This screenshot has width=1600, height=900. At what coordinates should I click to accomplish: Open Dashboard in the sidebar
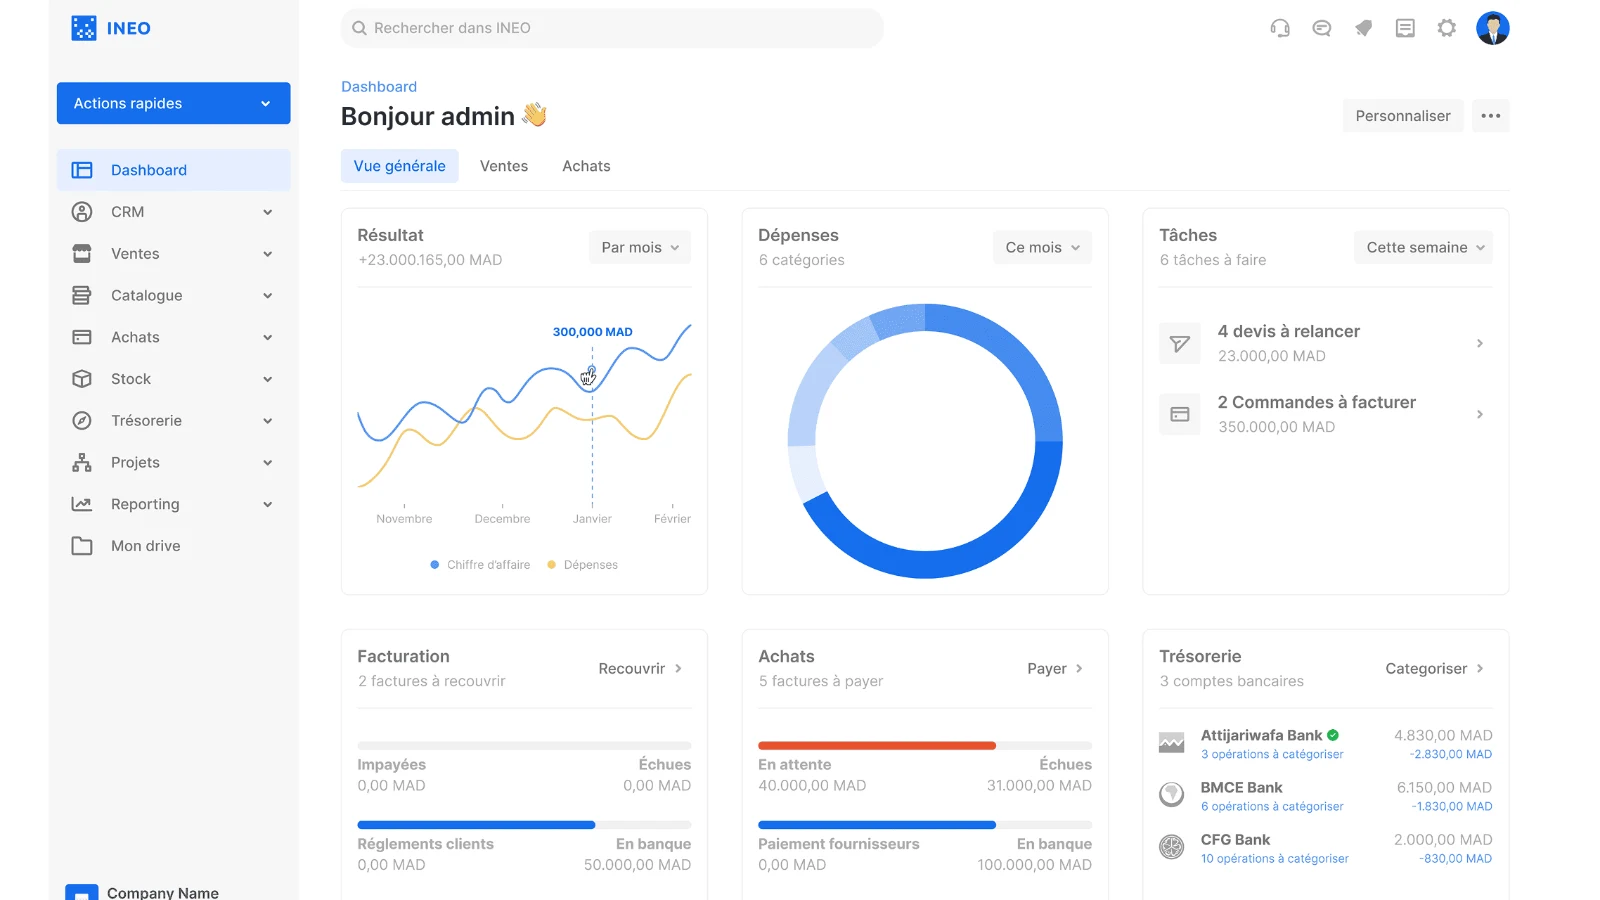click(x=174, y=170)
